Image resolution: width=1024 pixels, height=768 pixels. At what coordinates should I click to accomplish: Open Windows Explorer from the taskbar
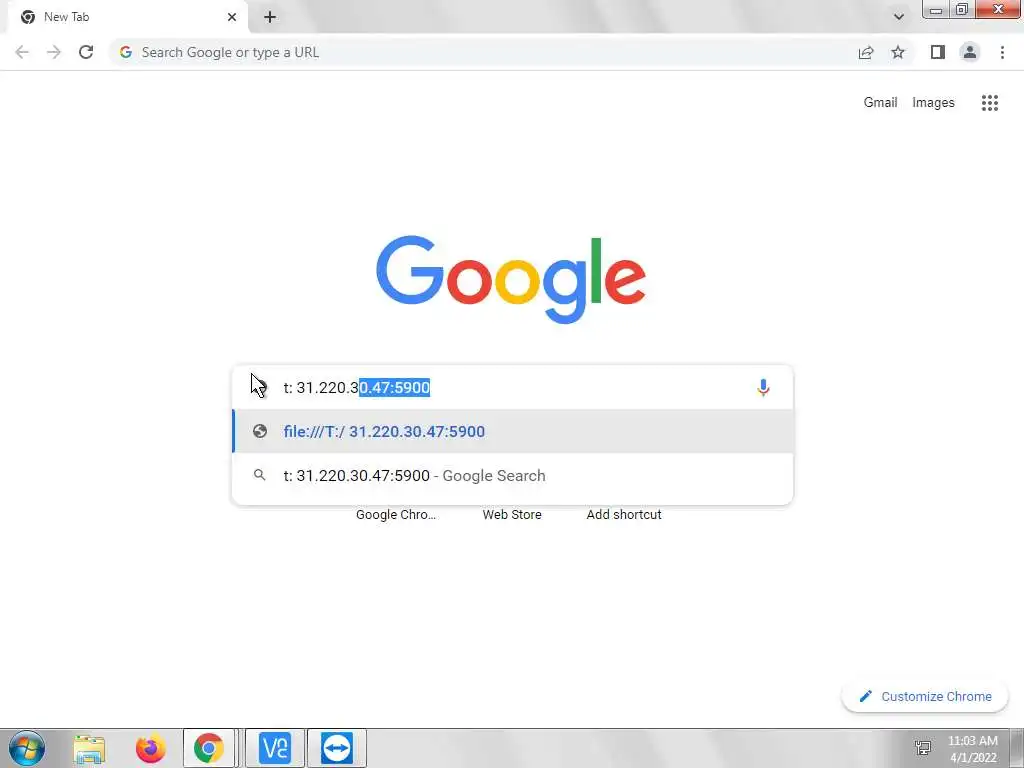(x=89, y=748)
